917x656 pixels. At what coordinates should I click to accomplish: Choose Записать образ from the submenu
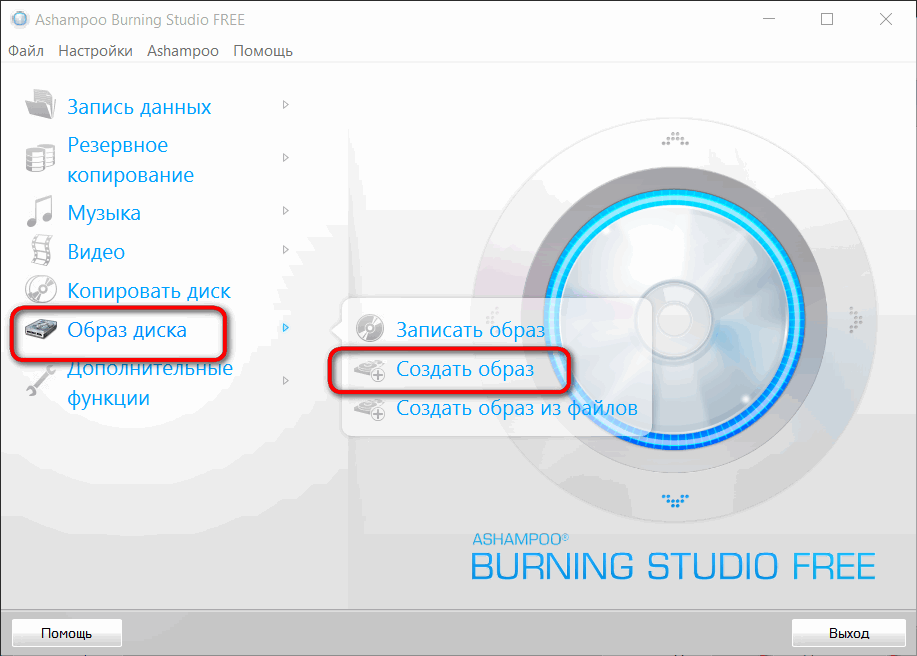[470, 330]
